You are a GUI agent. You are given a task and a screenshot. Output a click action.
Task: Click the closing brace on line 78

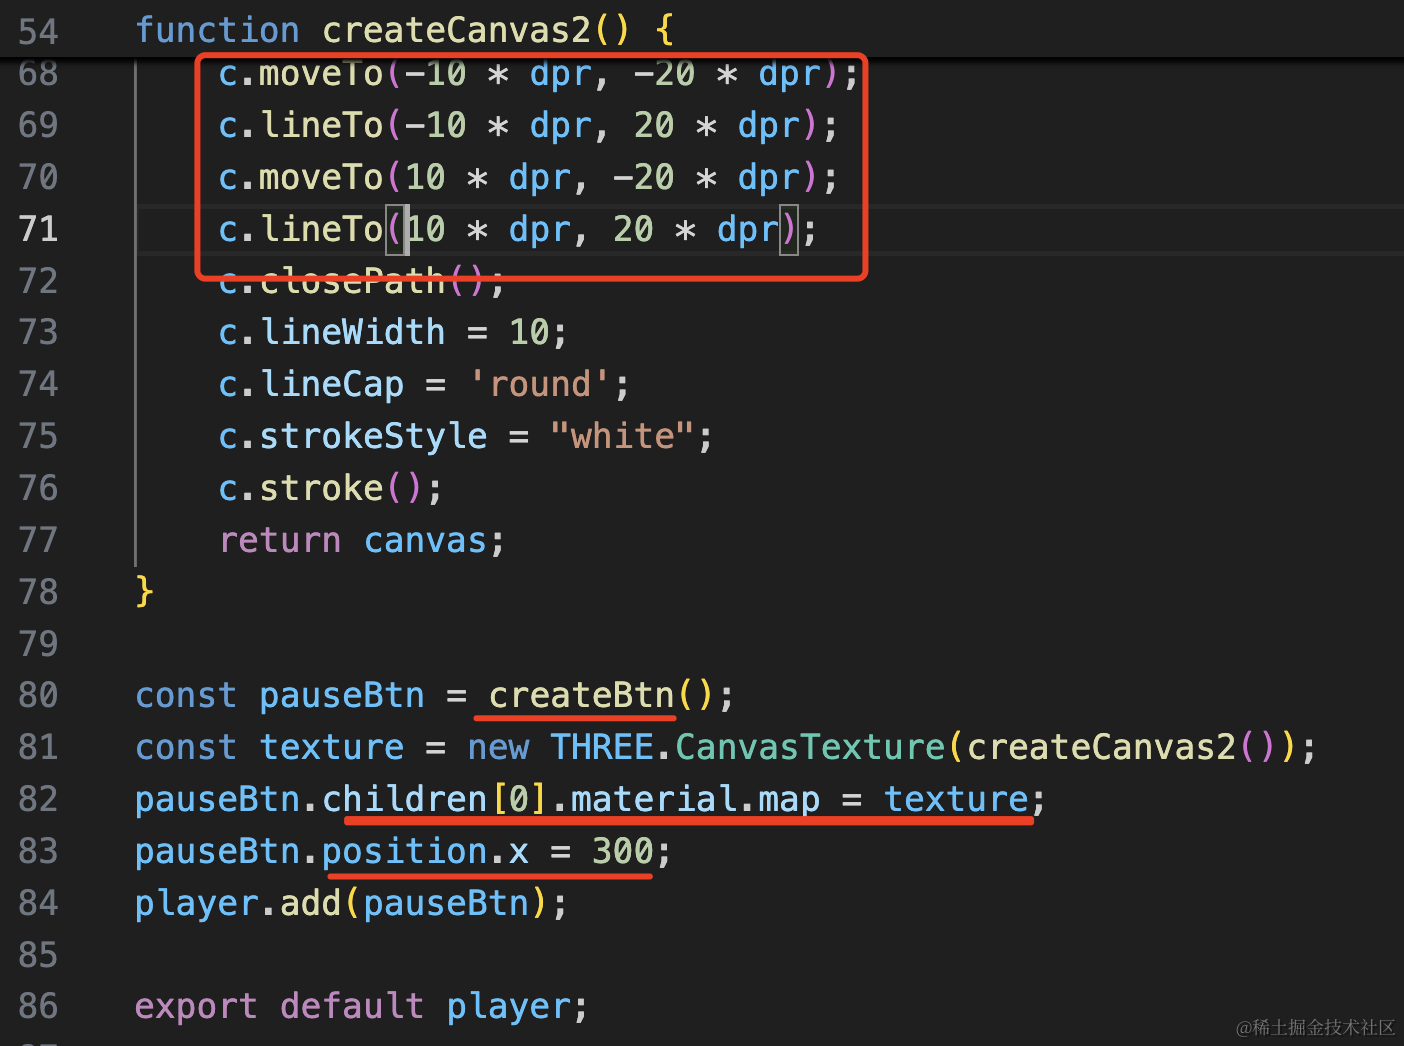145,591
